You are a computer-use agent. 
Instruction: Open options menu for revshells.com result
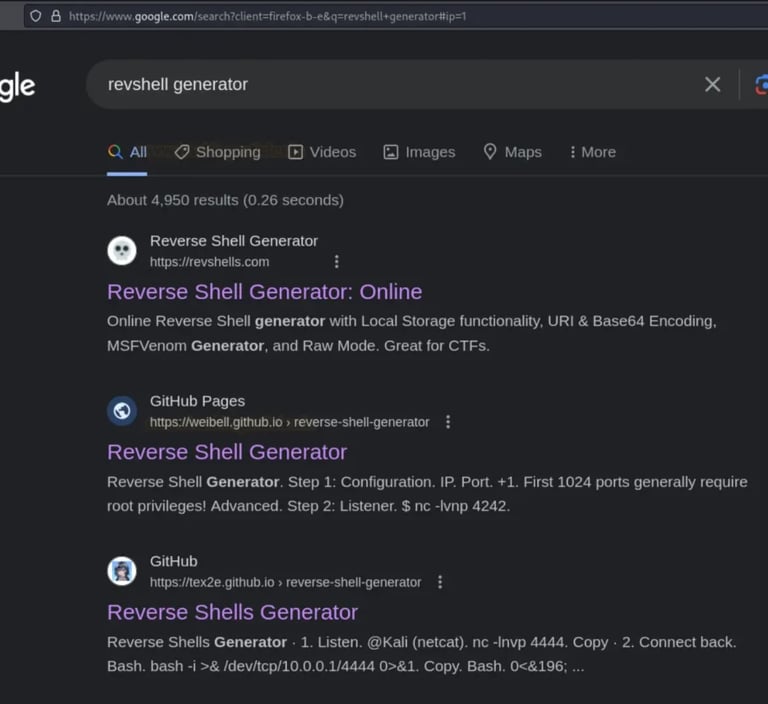point(336,262)
